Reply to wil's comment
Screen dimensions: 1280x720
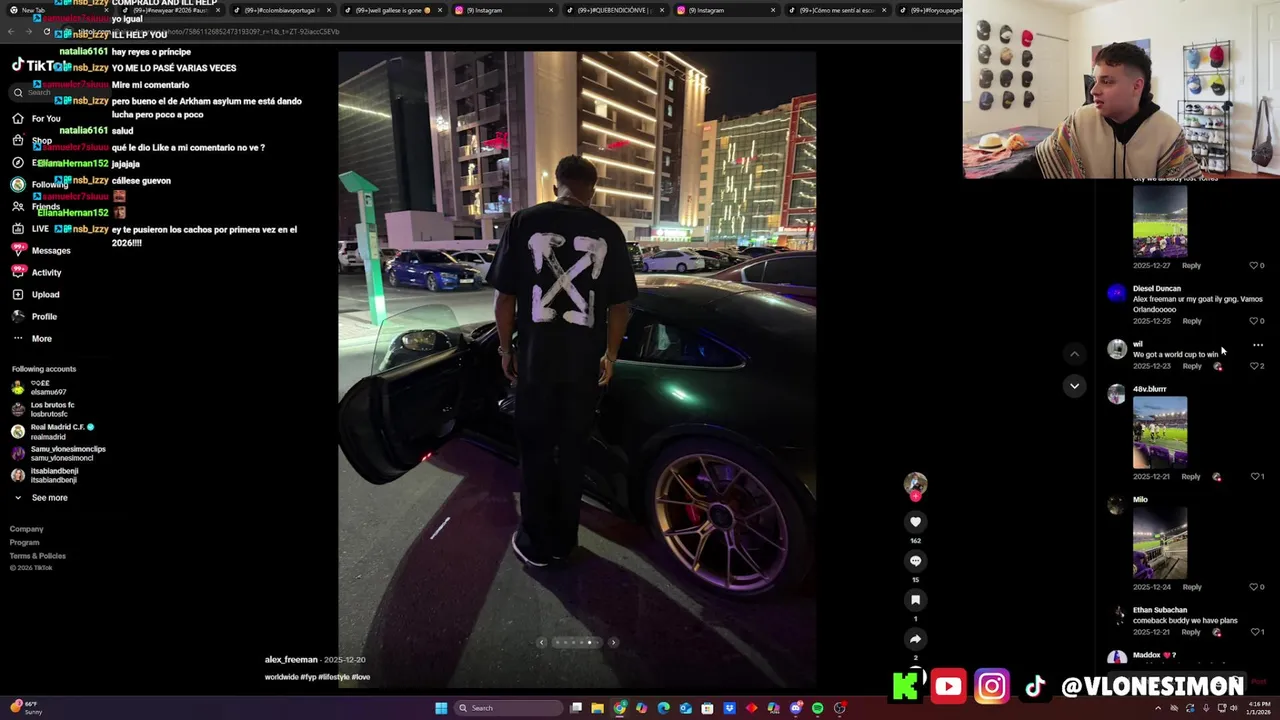tap(1192, 366)
